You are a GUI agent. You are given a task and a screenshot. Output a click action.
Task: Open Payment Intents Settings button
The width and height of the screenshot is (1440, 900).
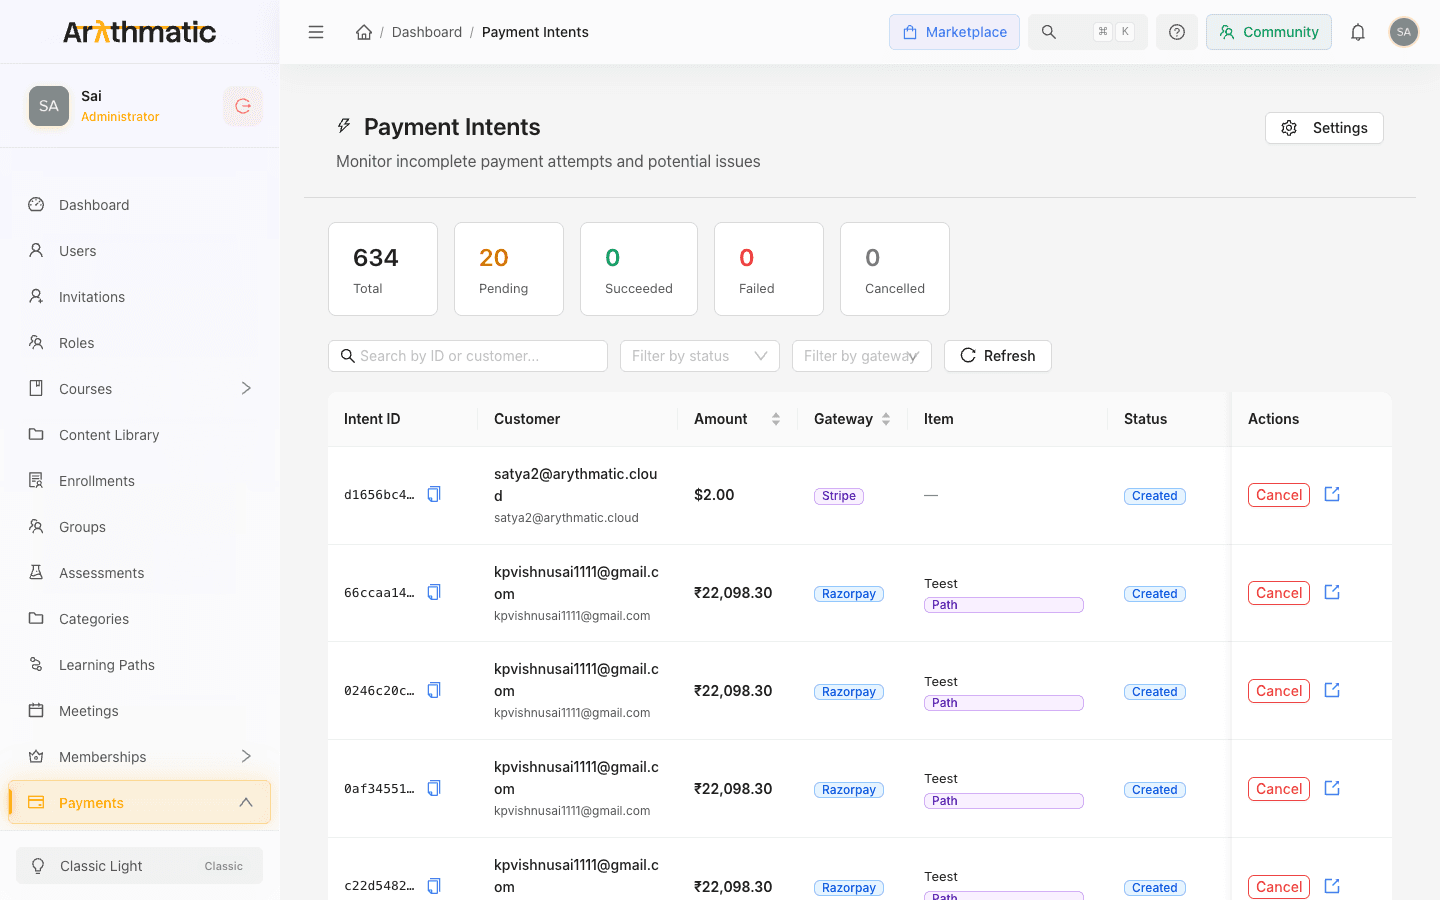tap(1324, 128)
